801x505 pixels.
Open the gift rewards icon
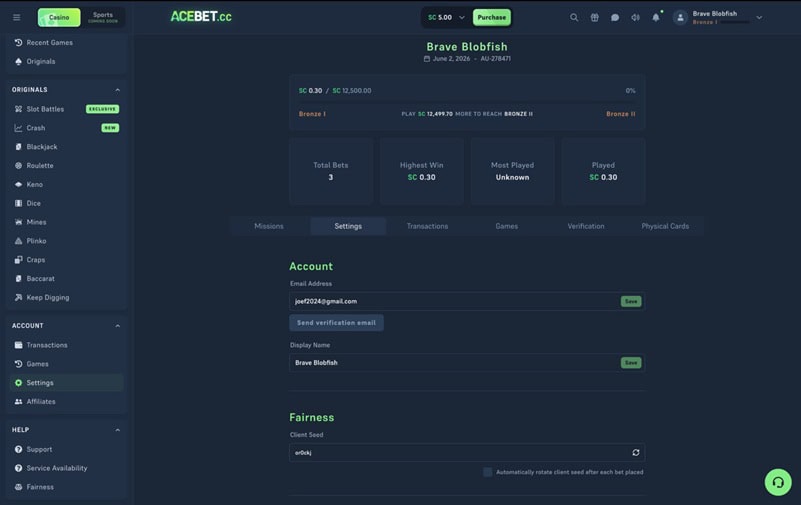(595, 17)
